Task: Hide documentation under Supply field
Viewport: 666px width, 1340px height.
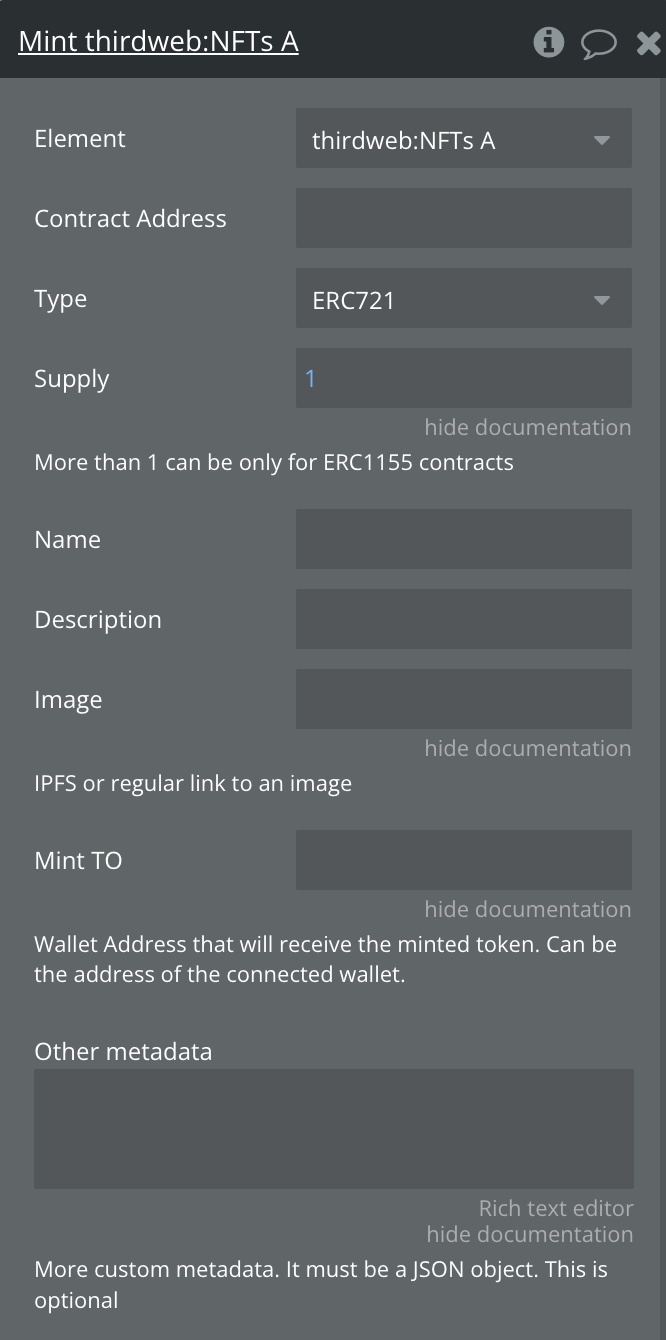Action: coord(527,428)
